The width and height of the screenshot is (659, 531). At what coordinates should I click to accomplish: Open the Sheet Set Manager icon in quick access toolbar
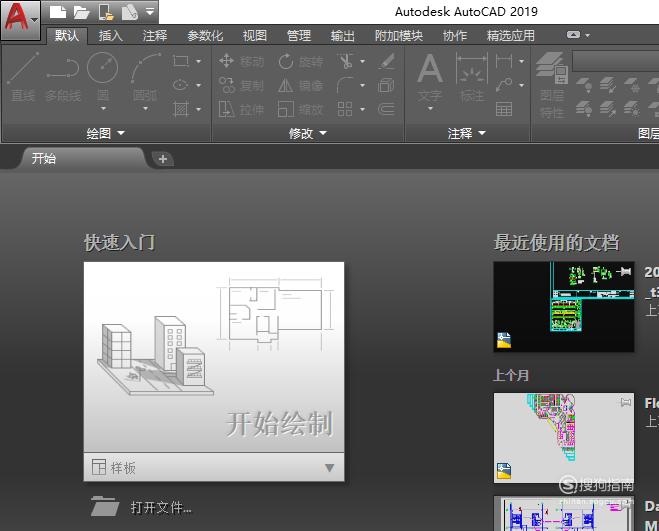(129, 12)
